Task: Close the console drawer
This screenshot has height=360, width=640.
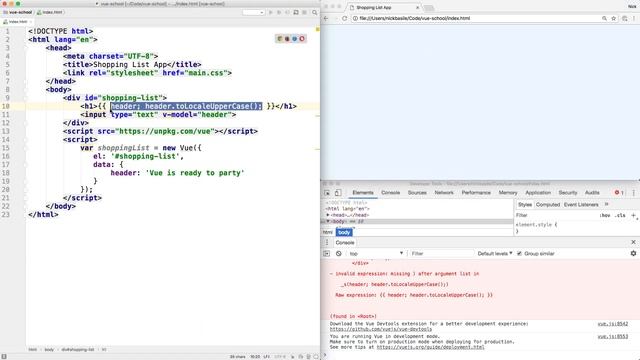Action: (633, 242)
